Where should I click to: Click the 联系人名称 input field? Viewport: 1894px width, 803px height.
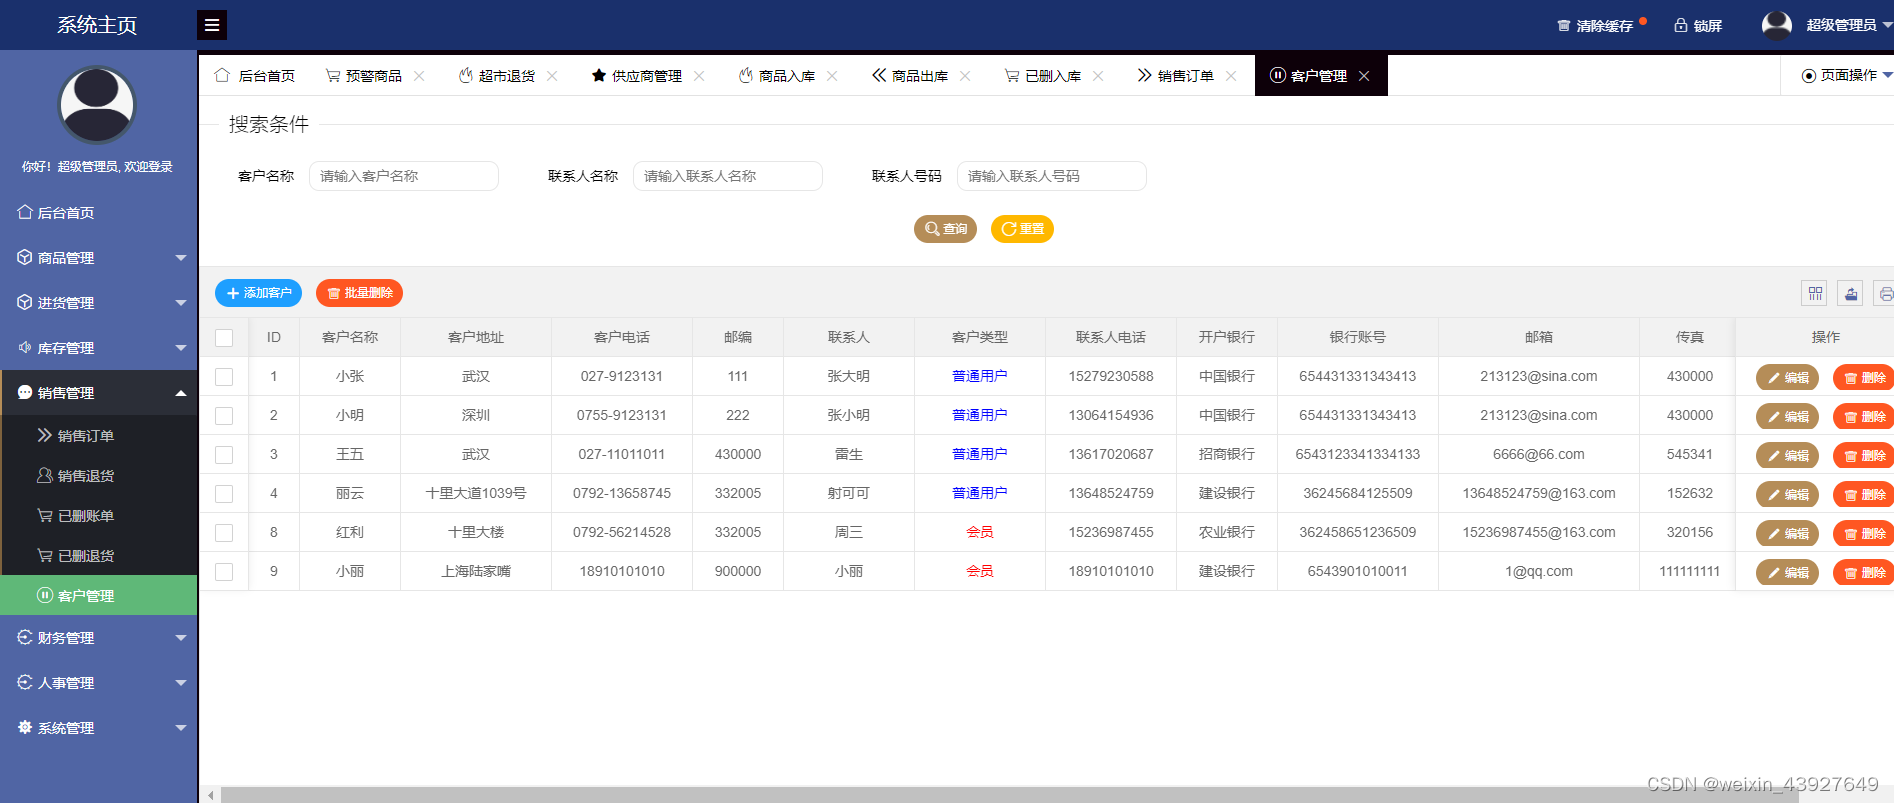(x=728, y=176)
